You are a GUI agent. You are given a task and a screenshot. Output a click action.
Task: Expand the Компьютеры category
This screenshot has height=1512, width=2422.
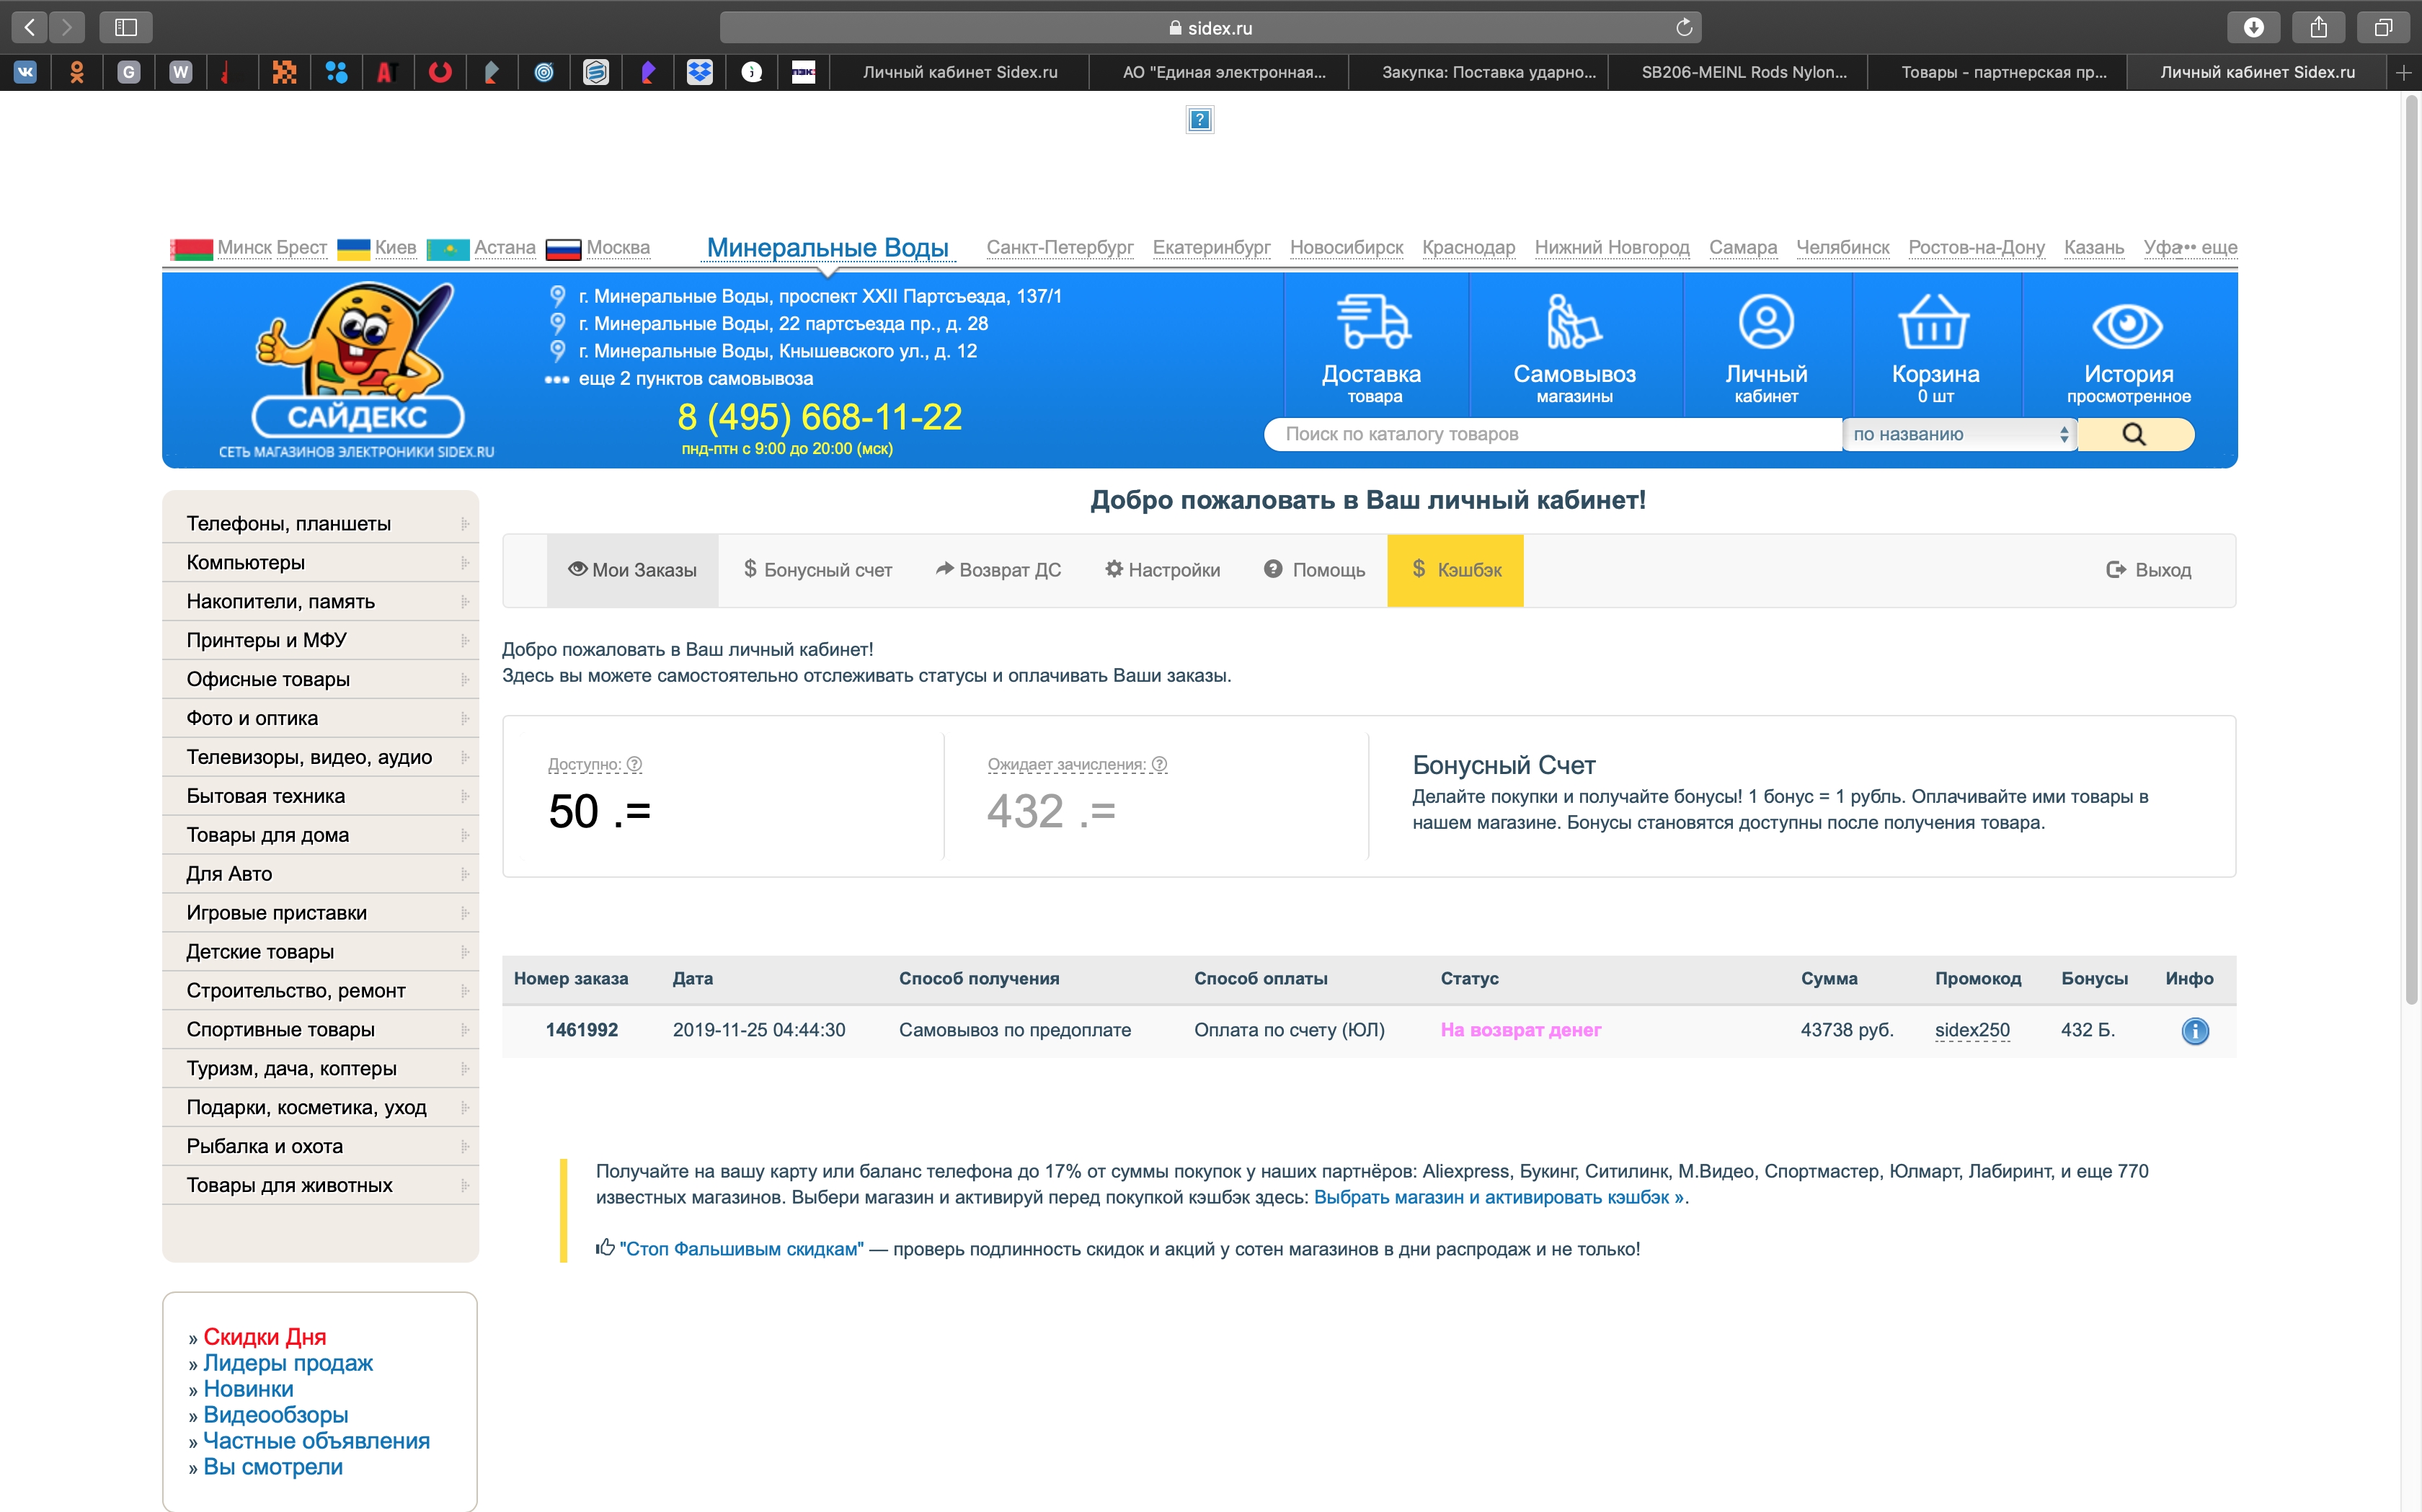320,562
